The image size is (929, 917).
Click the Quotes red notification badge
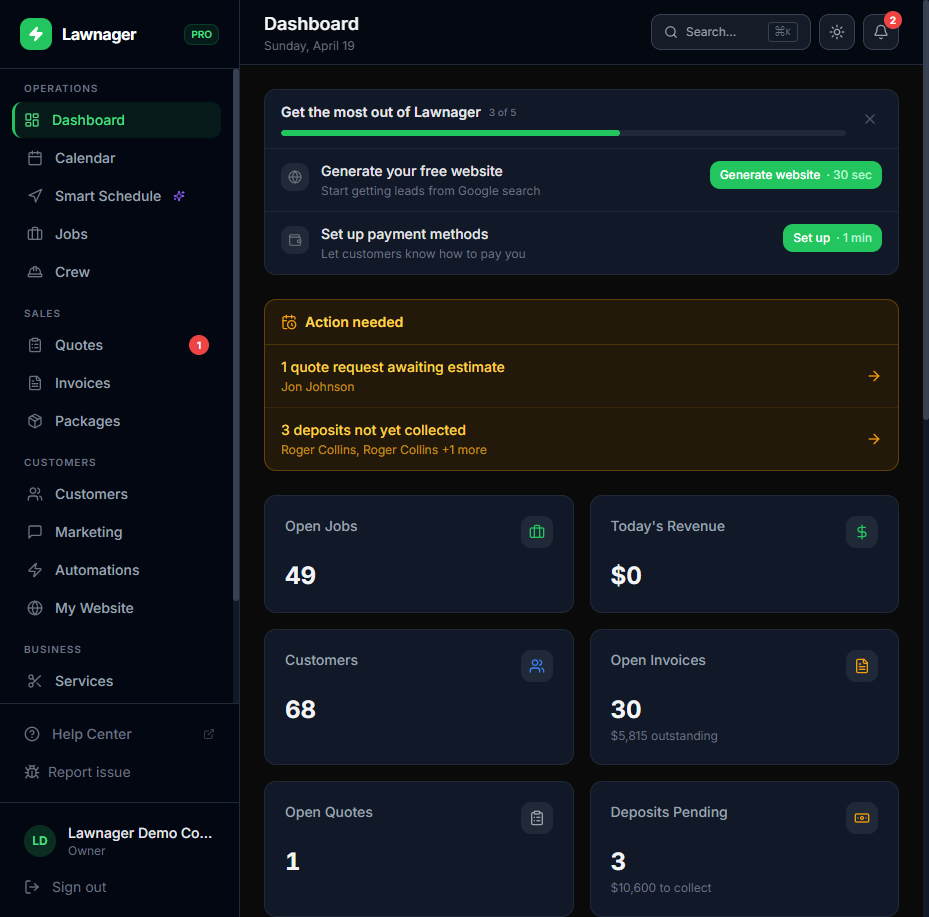(198, 345)
